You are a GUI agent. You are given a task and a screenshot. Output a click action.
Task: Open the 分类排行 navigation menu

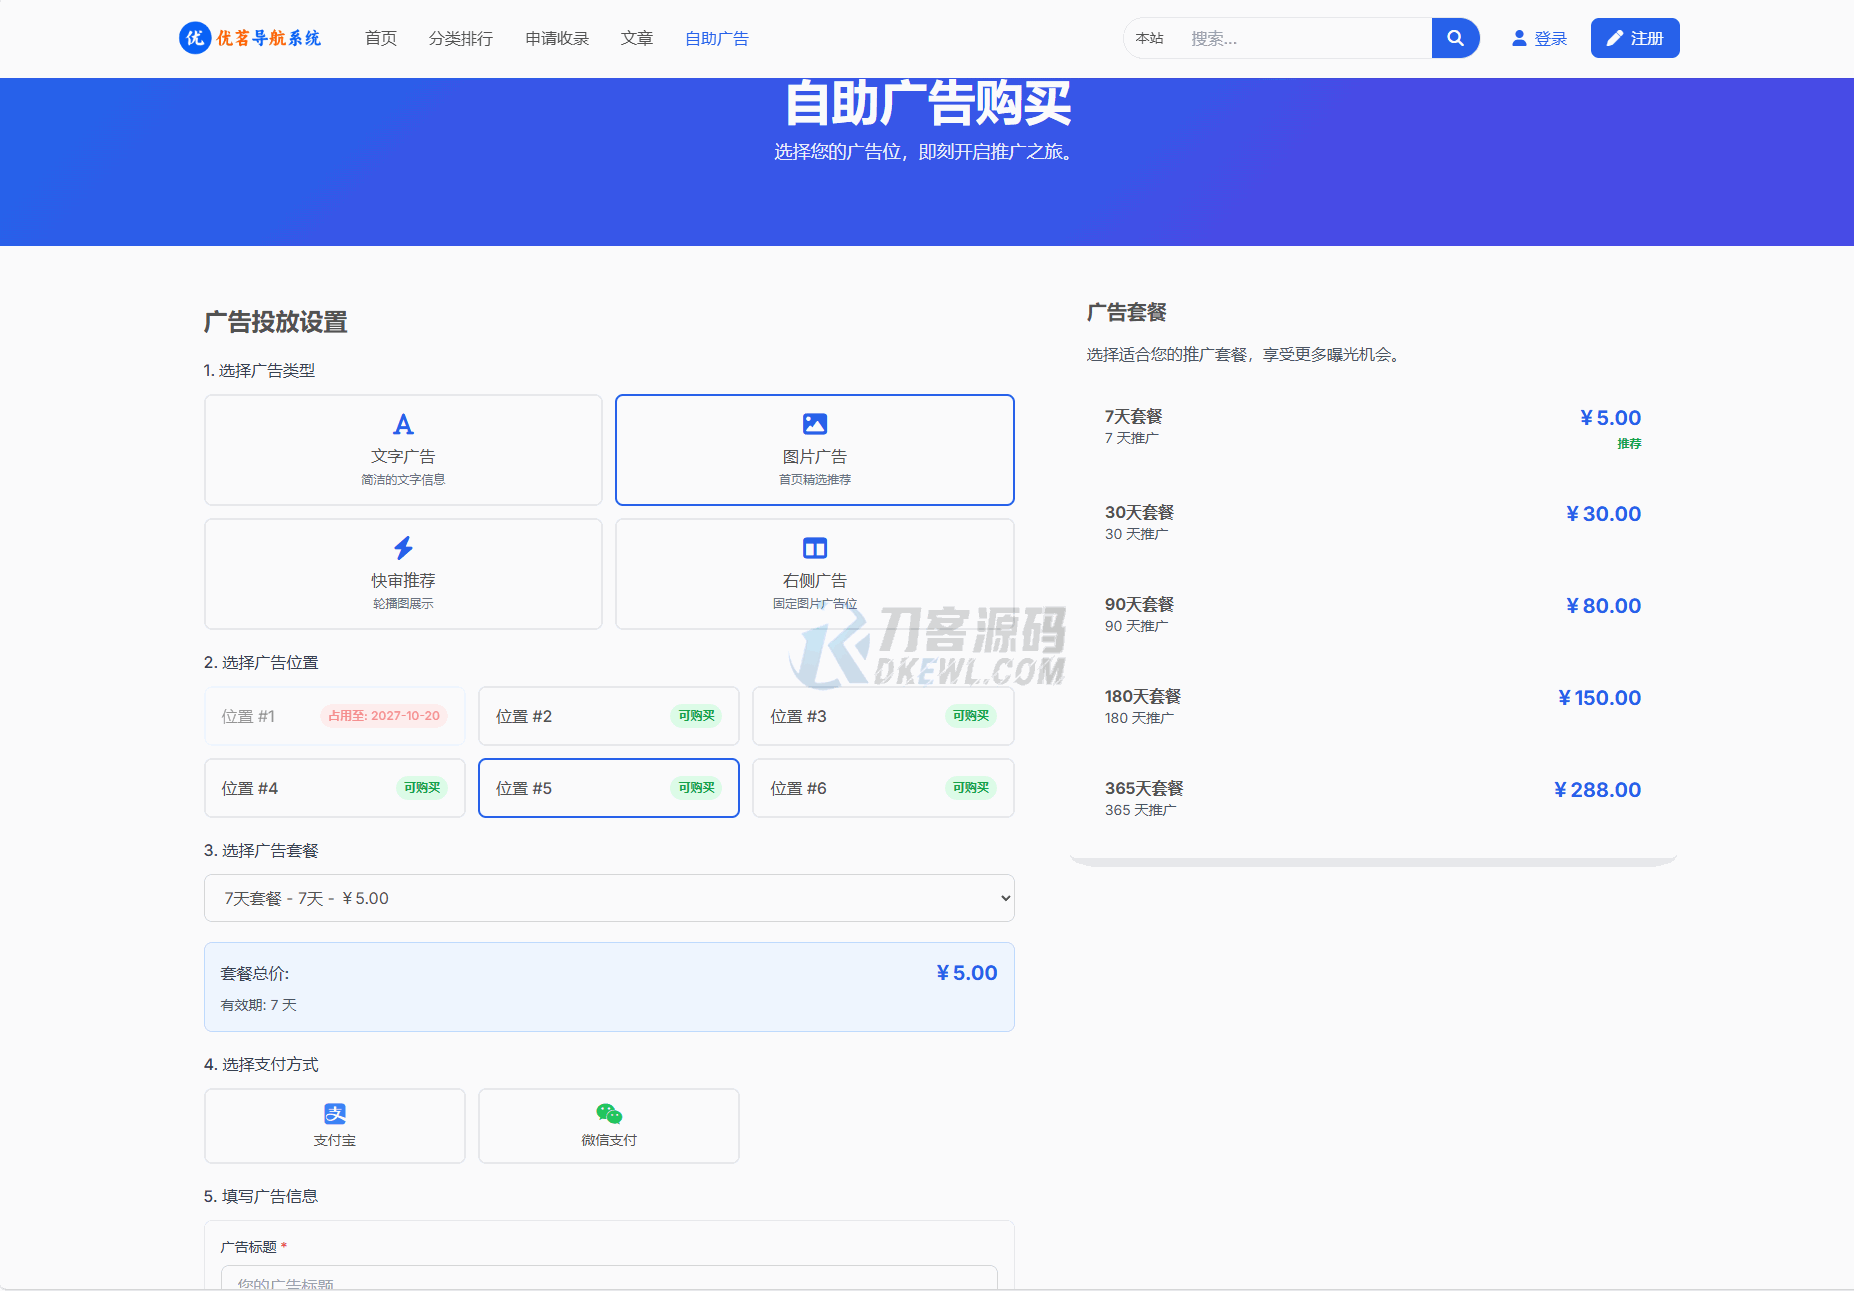pos(460,38)
